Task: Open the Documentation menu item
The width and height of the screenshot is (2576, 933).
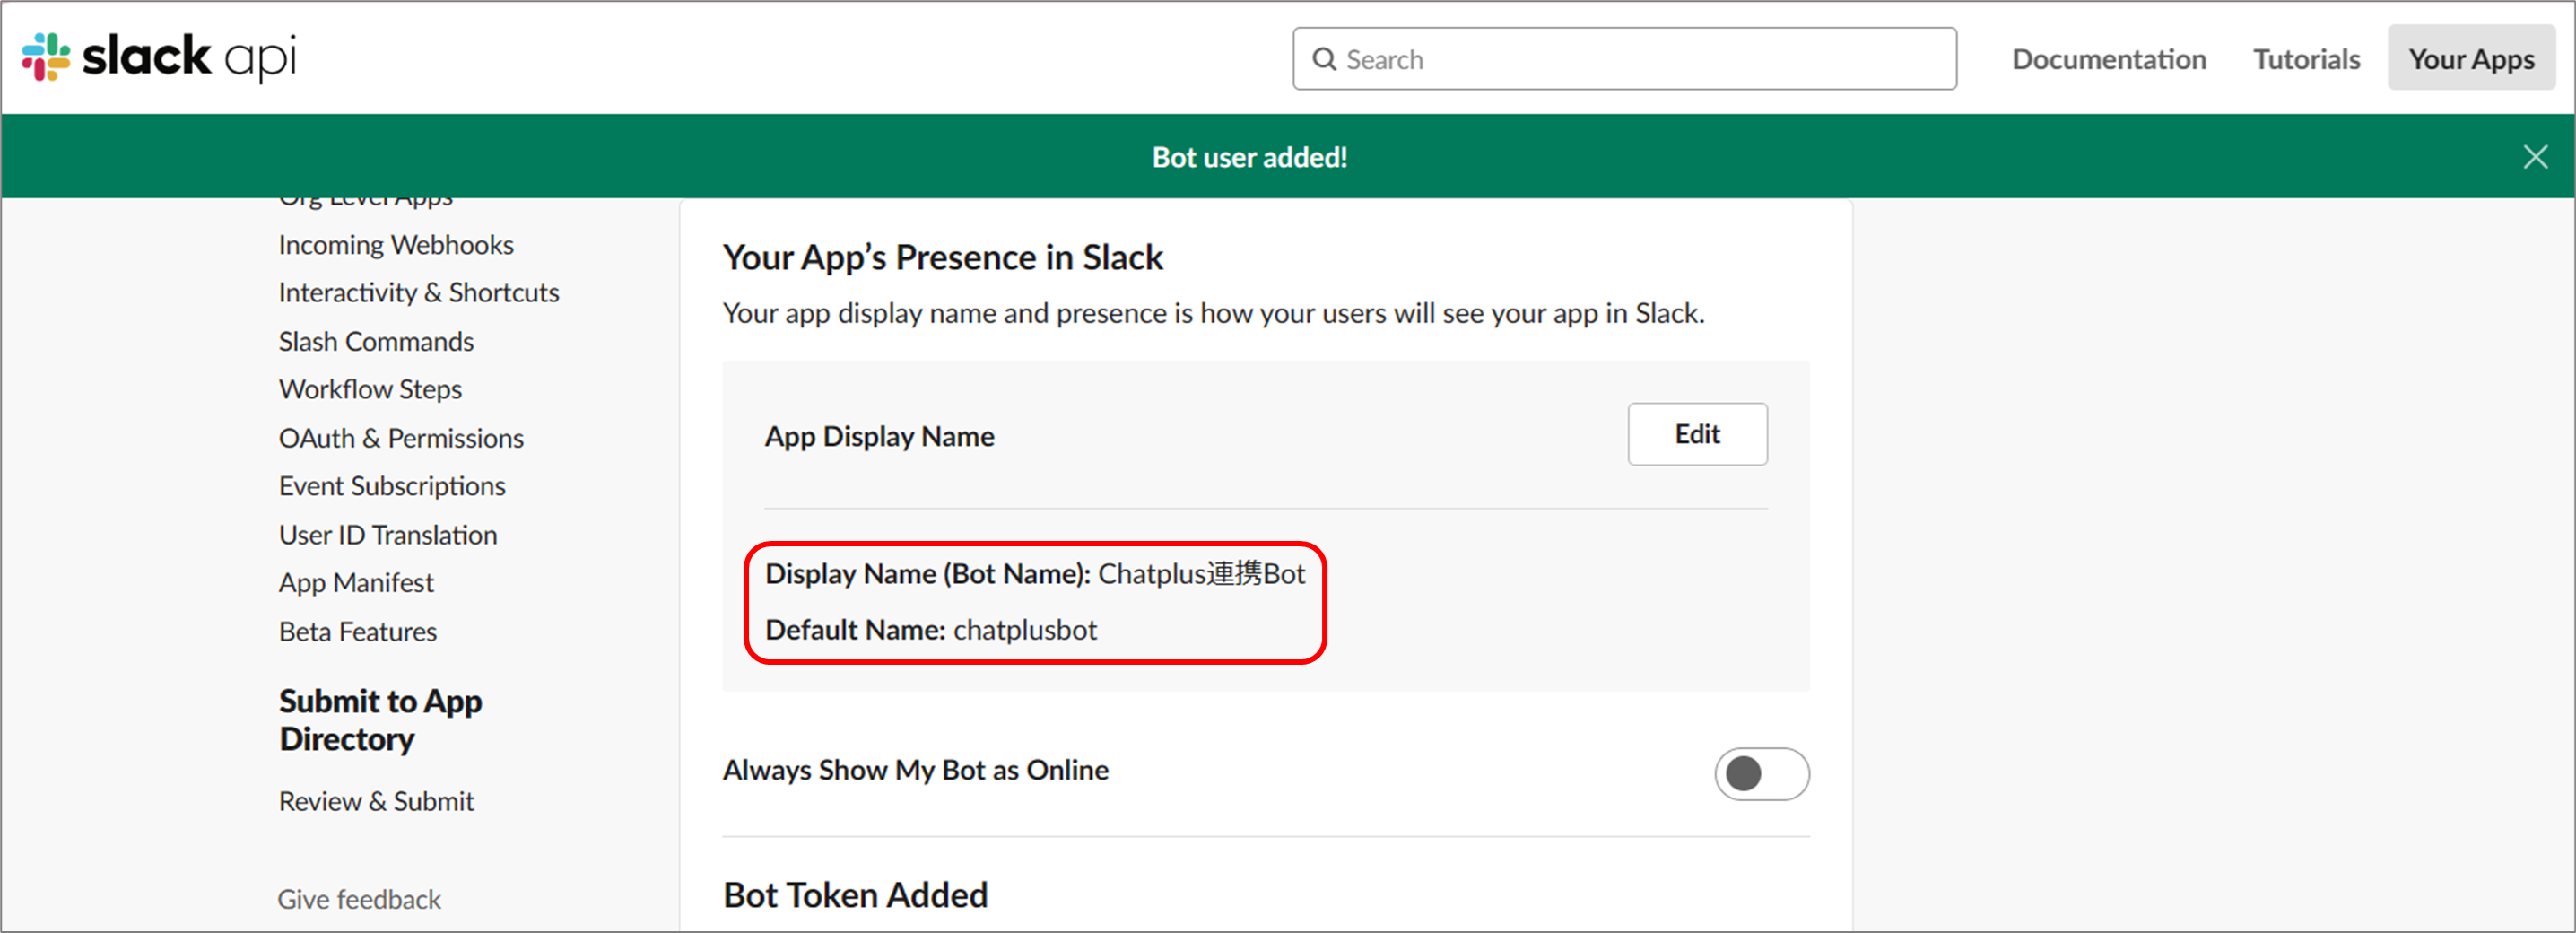Action: point(2109,59)
